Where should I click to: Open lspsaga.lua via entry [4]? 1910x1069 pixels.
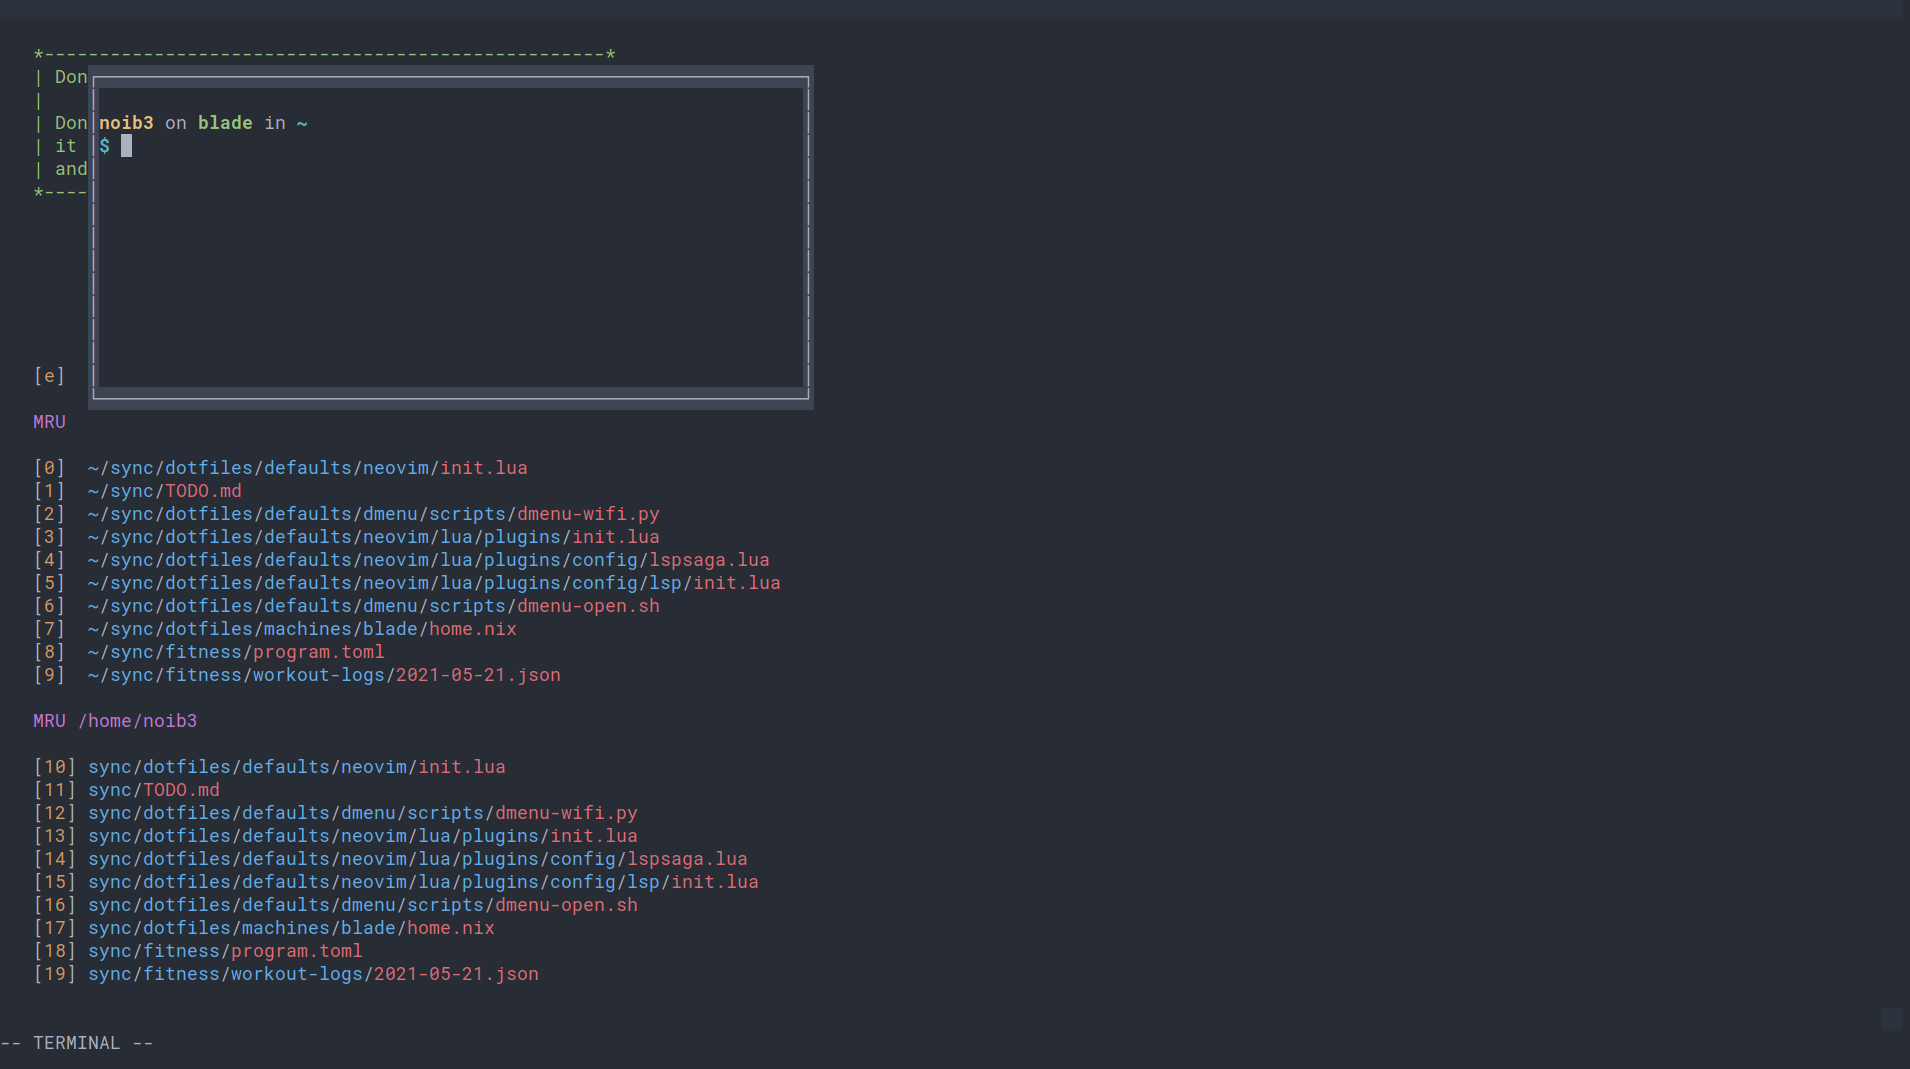point(428,559)
